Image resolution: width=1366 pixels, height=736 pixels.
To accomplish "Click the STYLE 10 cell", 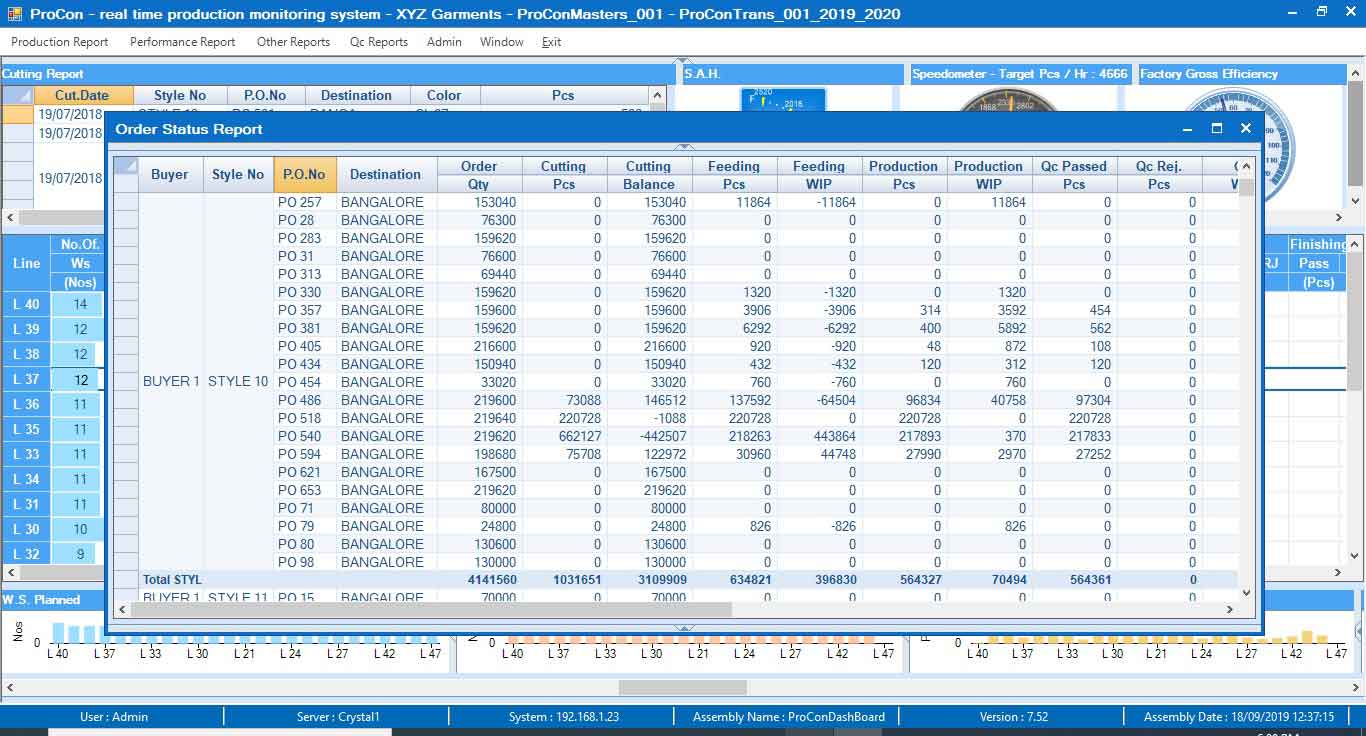I will pos(238,381).
